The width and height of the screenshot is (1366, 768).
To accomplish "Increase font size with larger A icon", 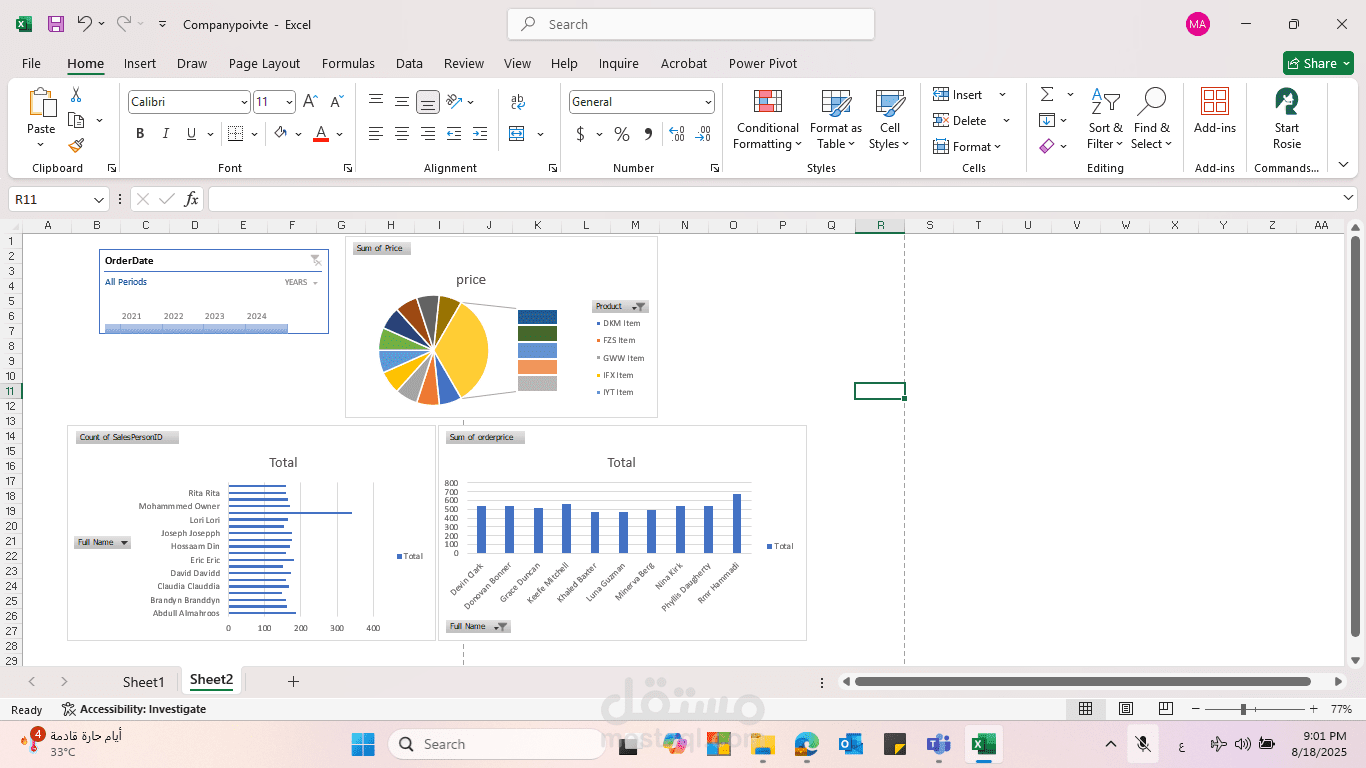I will (310, 102).
